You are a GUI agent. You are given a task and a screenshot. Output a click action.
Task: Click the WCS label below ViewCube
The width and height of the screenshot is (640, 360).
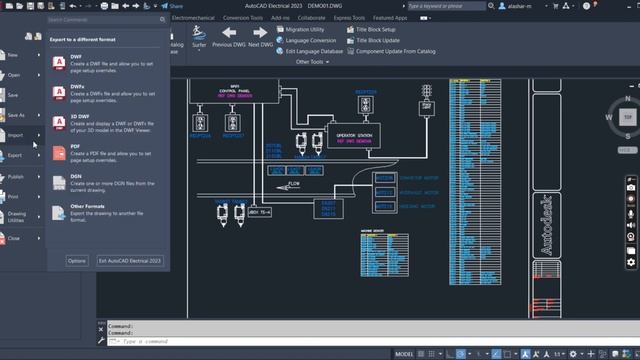(627, 150)
